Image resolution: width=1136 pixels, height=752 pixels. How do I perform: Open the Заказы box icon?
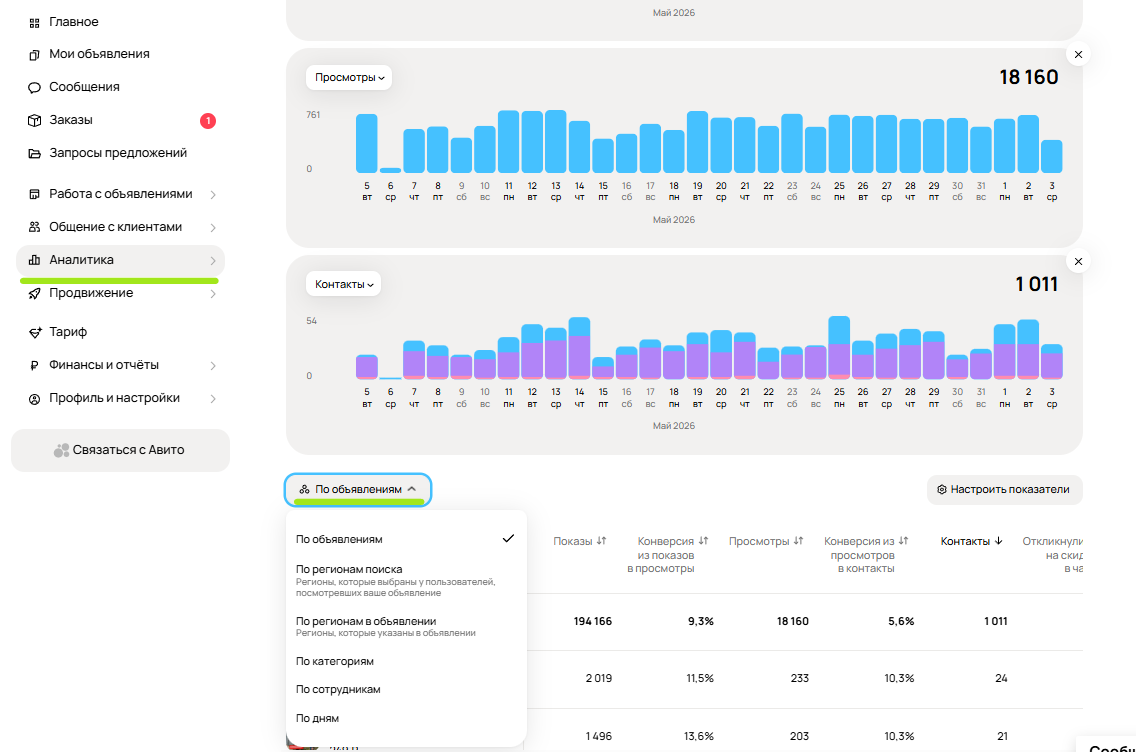click(34, 120)
